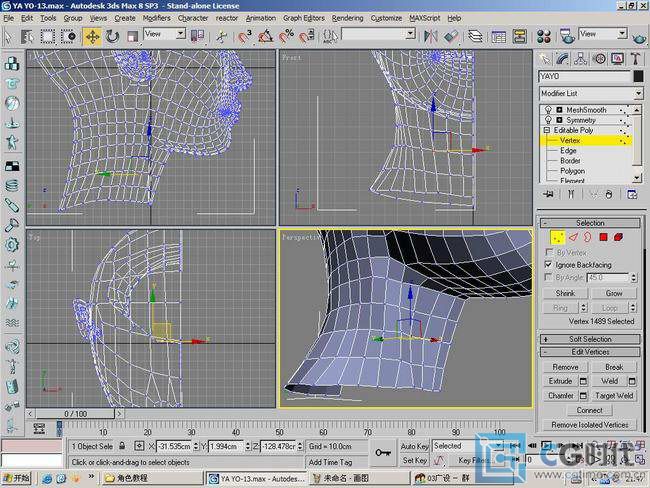Toggle 3D Snaps icon

[x=245, y=36]
